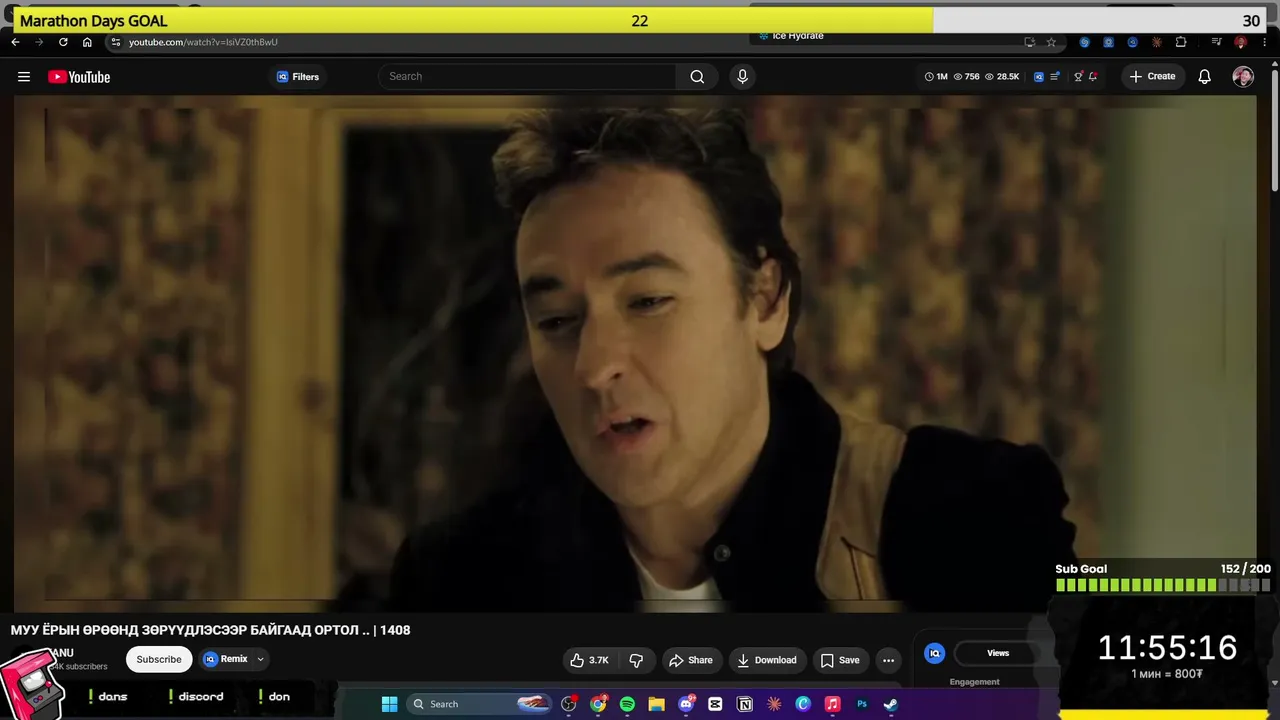Select the youtube.com address bar URL
Screen dimensions: 1280x720
coord(203,42)
